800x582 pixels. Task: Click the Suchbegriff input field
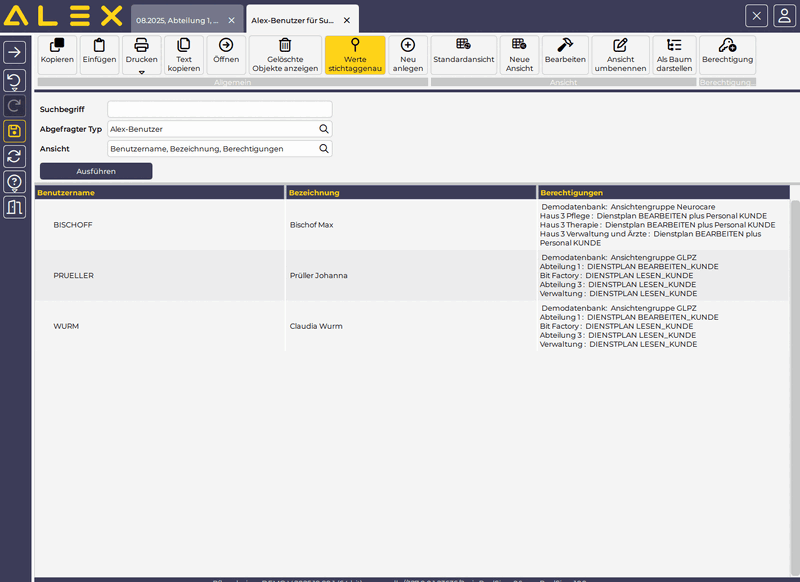(220, 109)
